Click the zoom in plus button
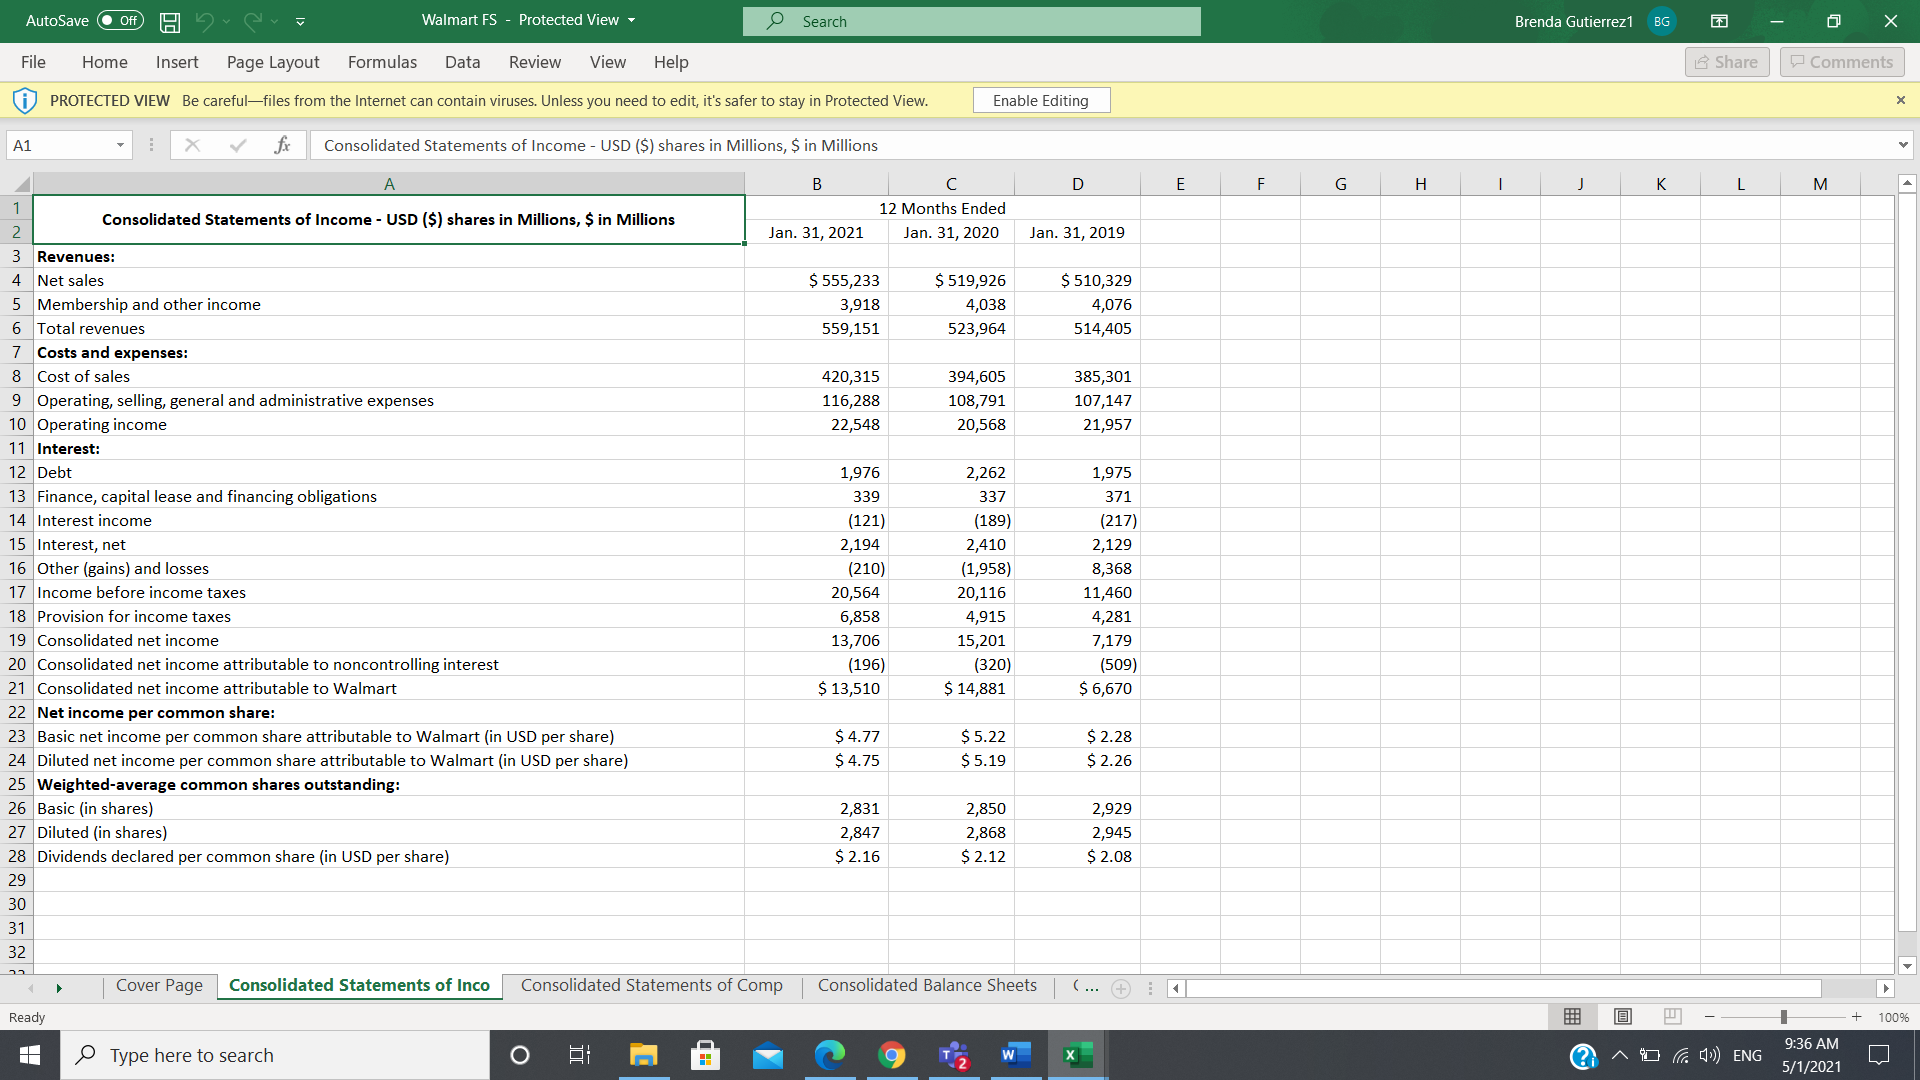 click(1856, 1017)
